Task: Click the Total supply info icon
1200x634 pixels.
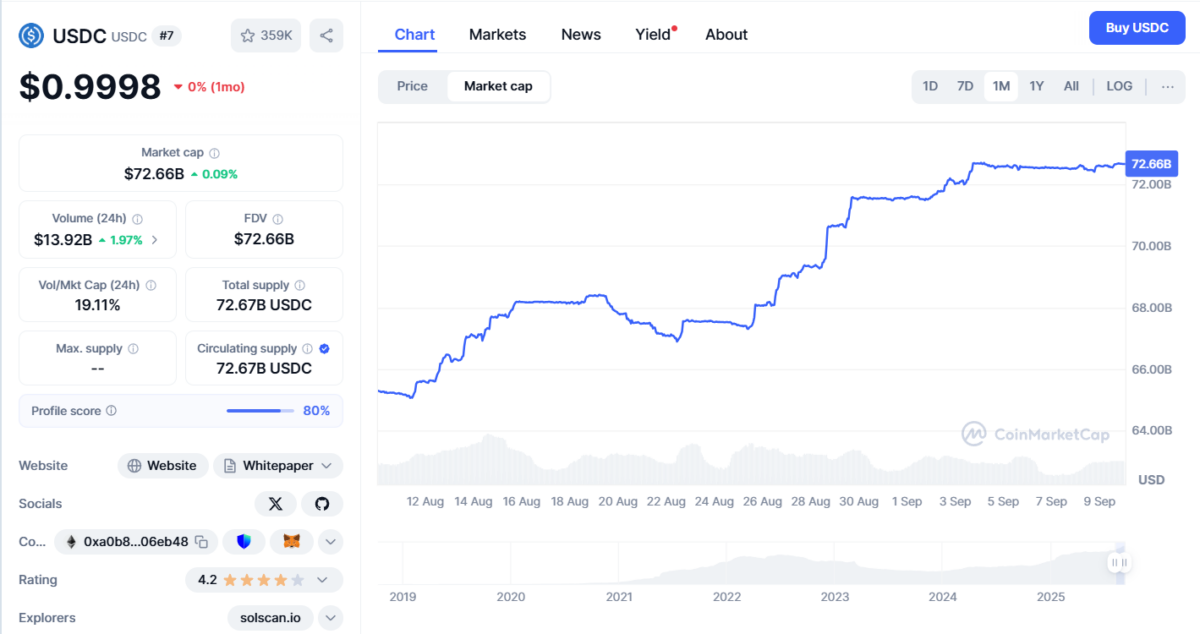Action: point(300,285)
